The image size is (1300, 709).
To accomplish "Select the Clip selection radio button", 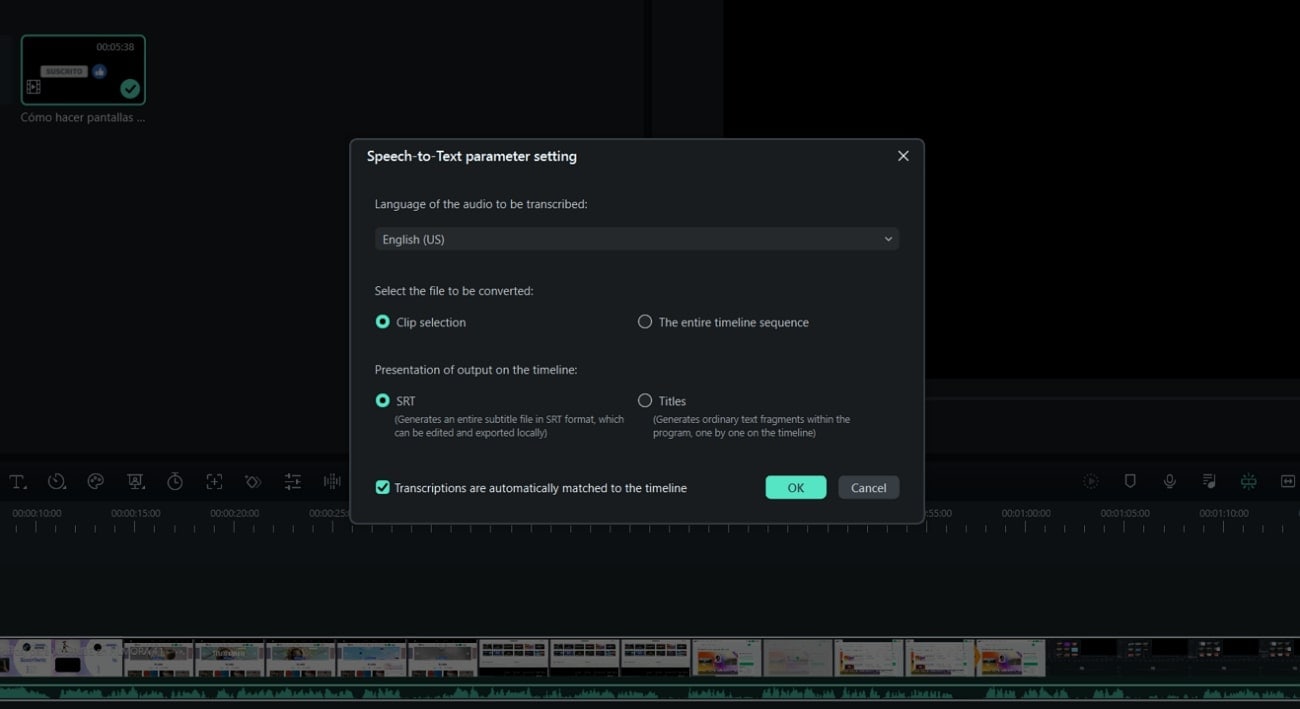I will 382,322.
